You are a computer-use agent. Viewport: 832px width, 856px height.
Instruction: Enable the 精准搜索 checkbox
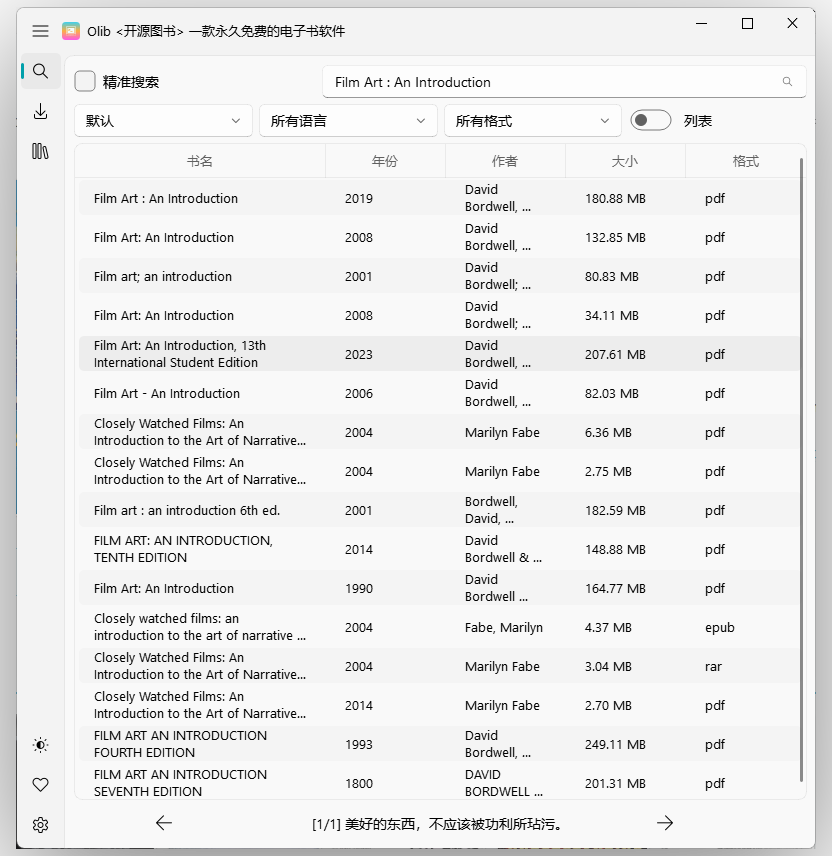click(x=85, y=81)
